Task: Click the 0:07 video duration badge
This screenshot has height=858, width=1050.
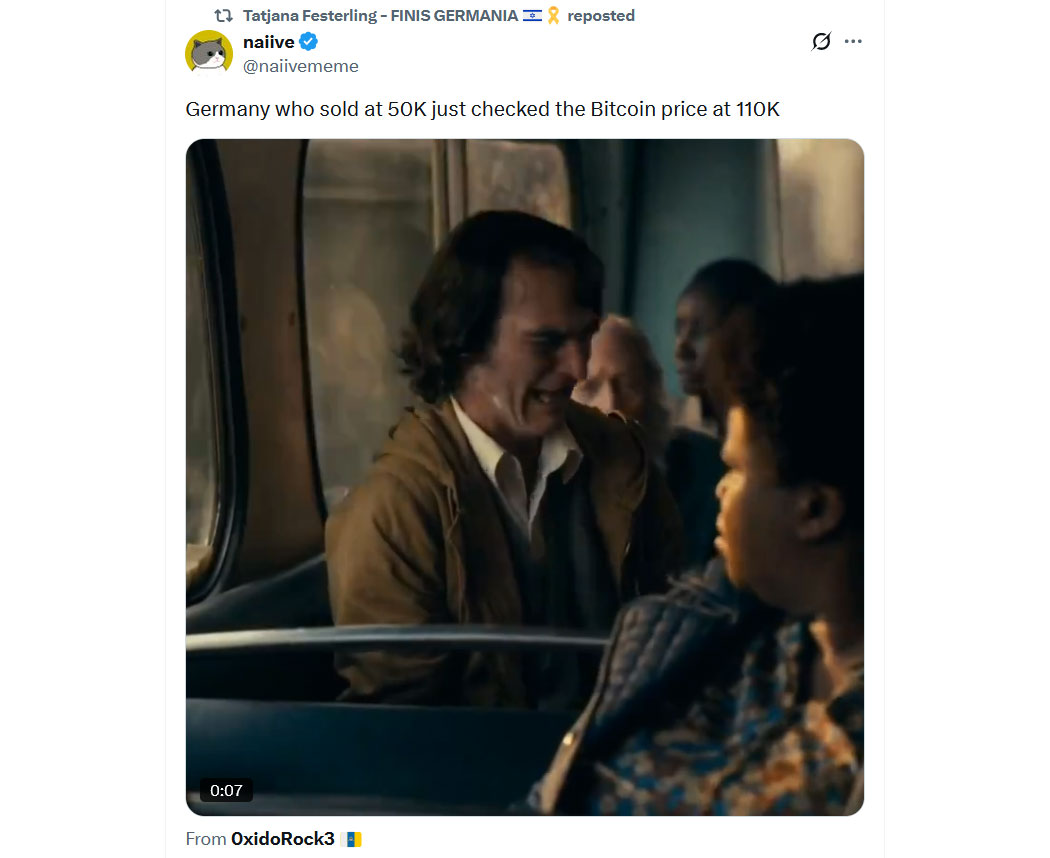Action: tap(226, 790)
